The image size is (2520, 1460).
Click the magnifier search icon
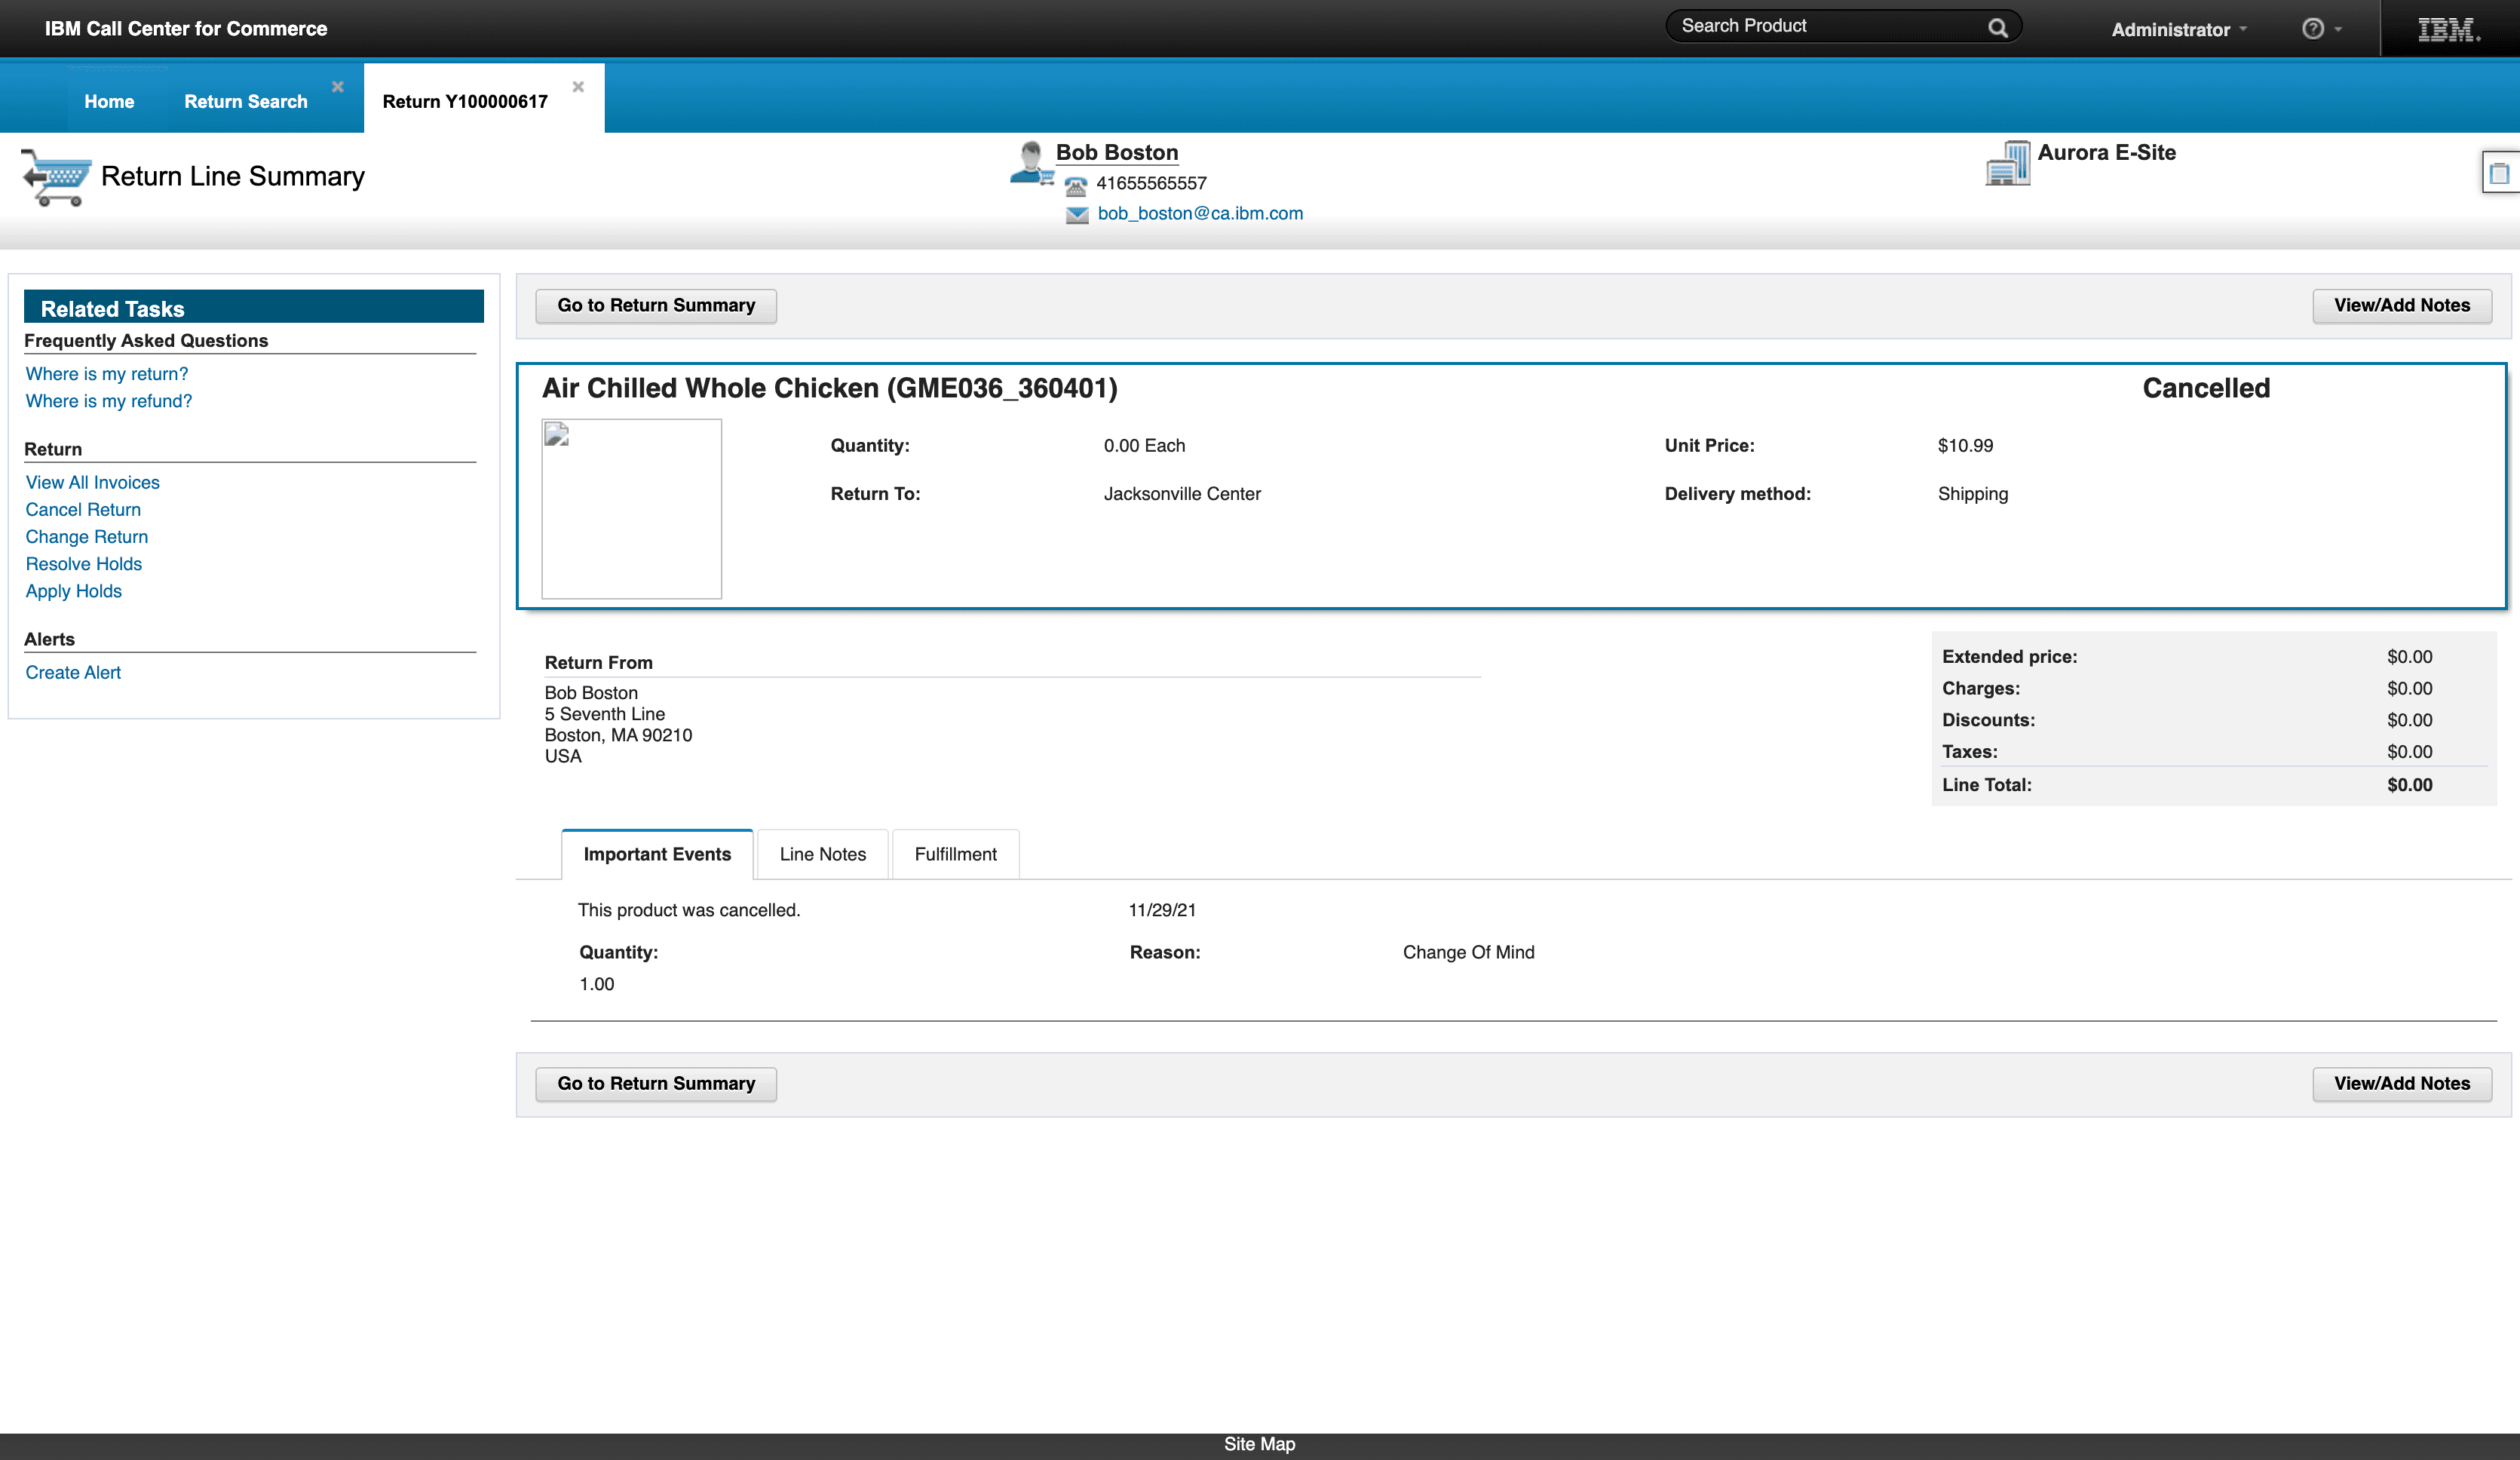tap(1997, 28)
